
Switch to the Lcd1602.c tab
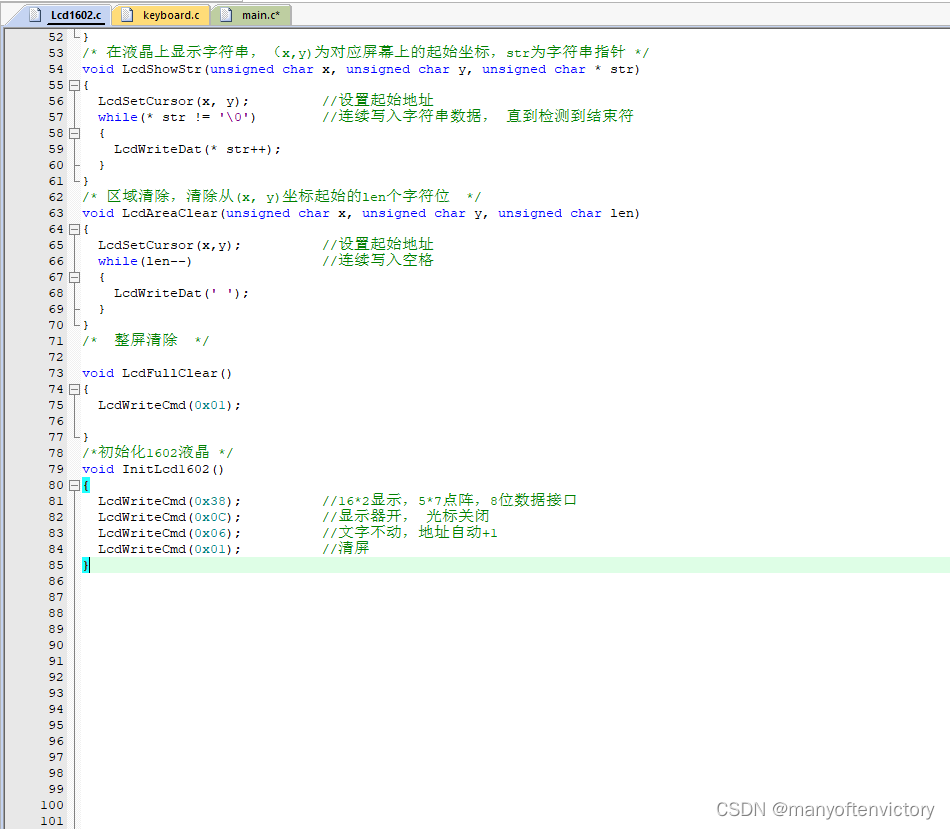[66, 15]
